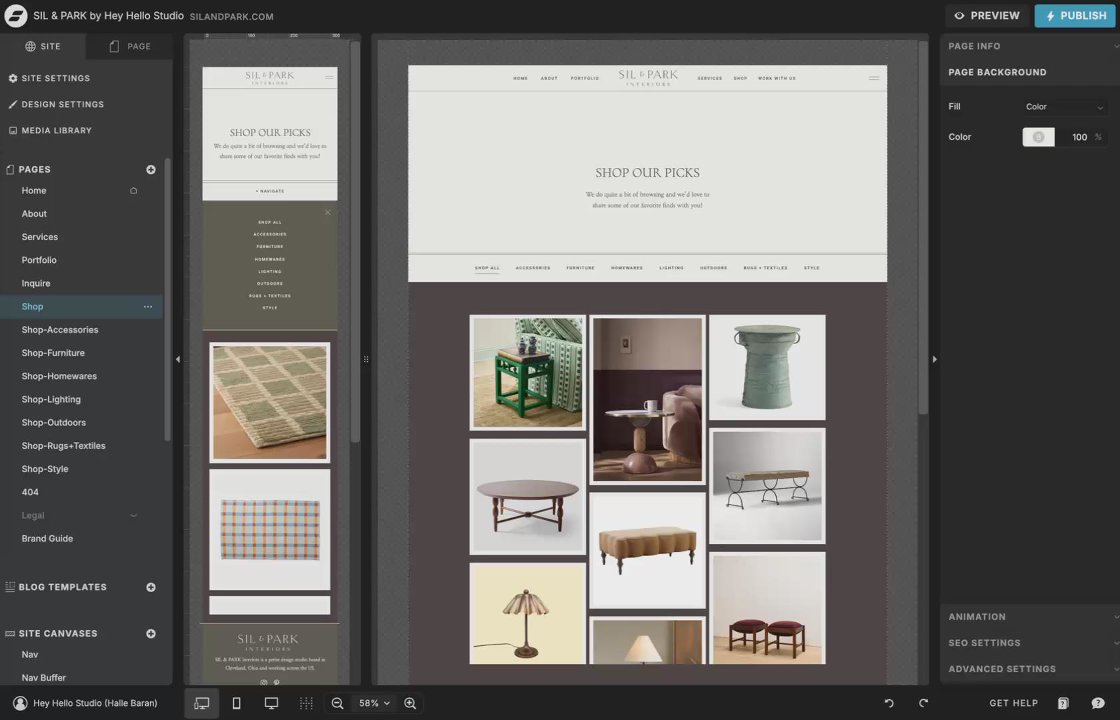The image size is (1120, 720).
Task: Add a new site canvas
Action: coord(151,634)
